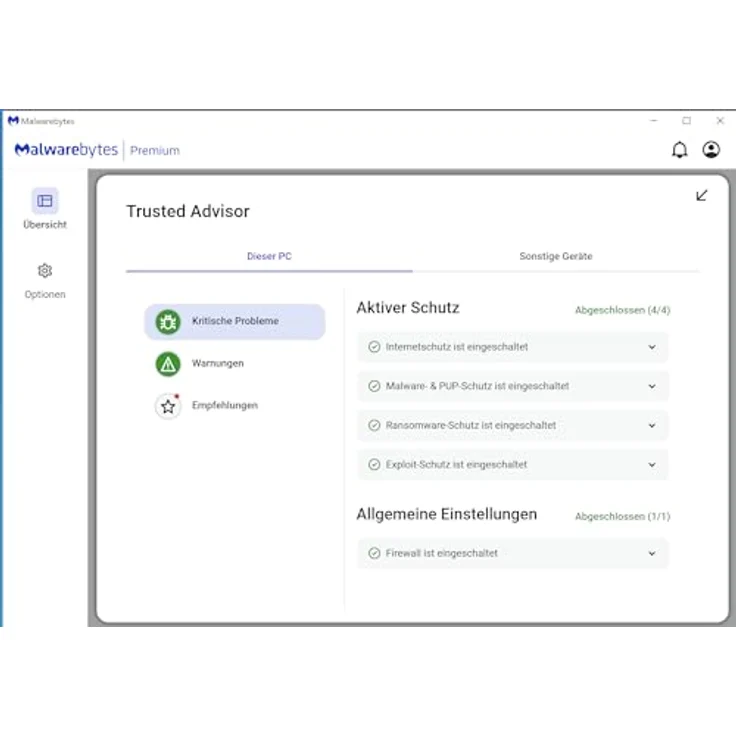Click Internetschutz ist eingeschaltet text
736x736 pixels.
coord(457,347)
